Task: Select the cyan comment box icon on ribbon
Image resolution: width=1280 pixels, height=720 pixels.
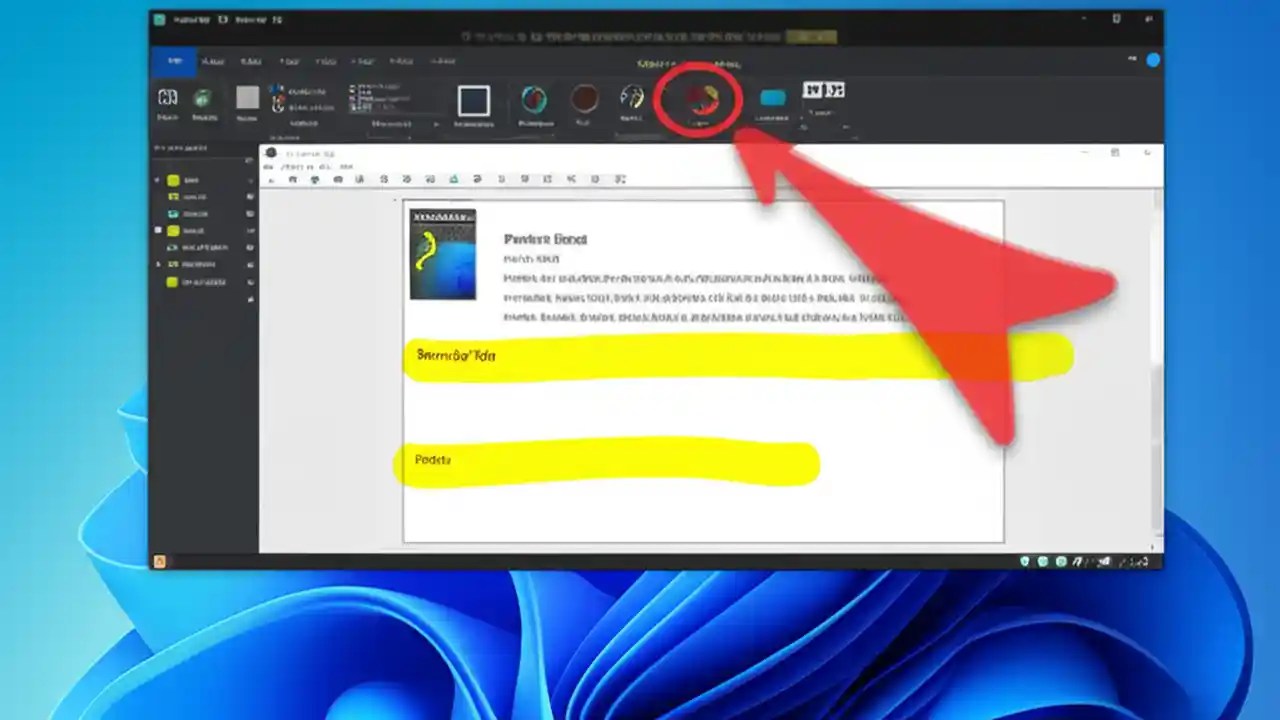Action: [x=771, y=98]
